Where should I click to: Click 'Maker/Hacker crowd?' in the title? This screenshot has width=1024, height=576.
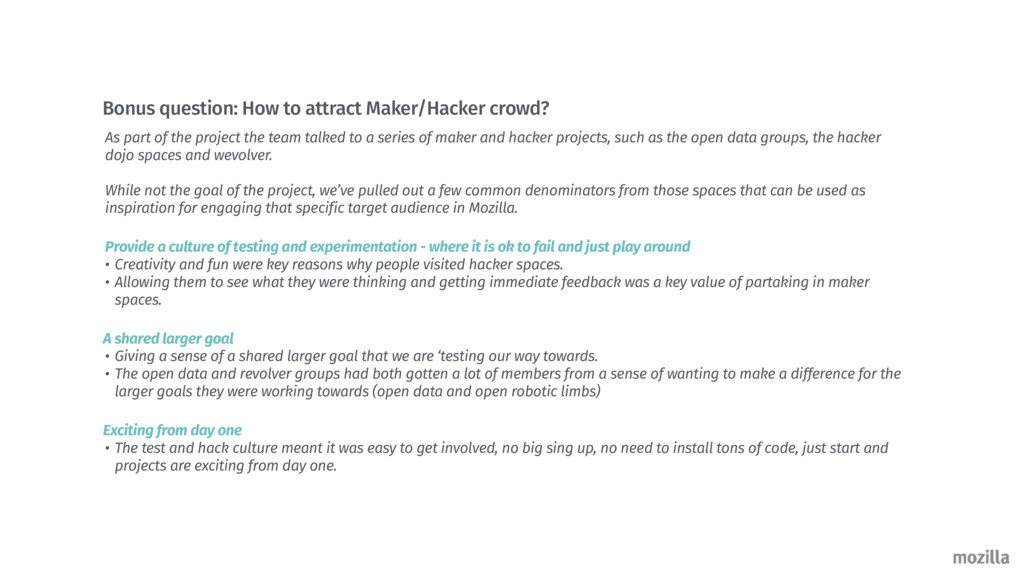pos(457,108)
